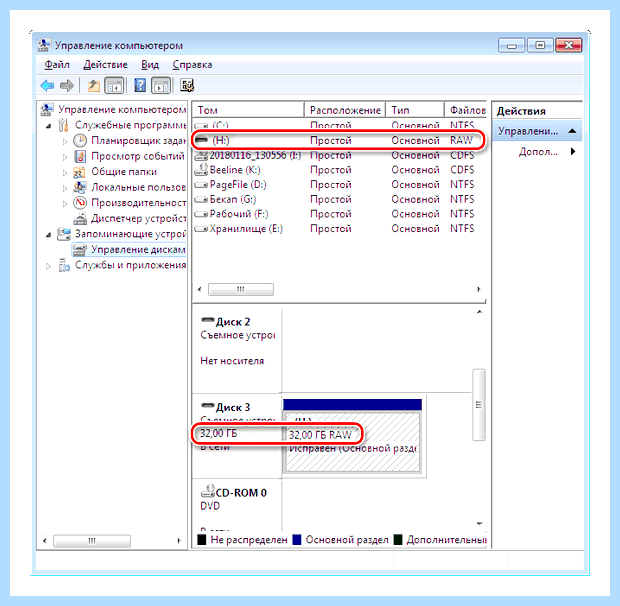Image resolution: width=620 pixels, height=606 pixels.
Task: Click disc icon of Beeline (K:)
Action: click(x=201, y=170)
